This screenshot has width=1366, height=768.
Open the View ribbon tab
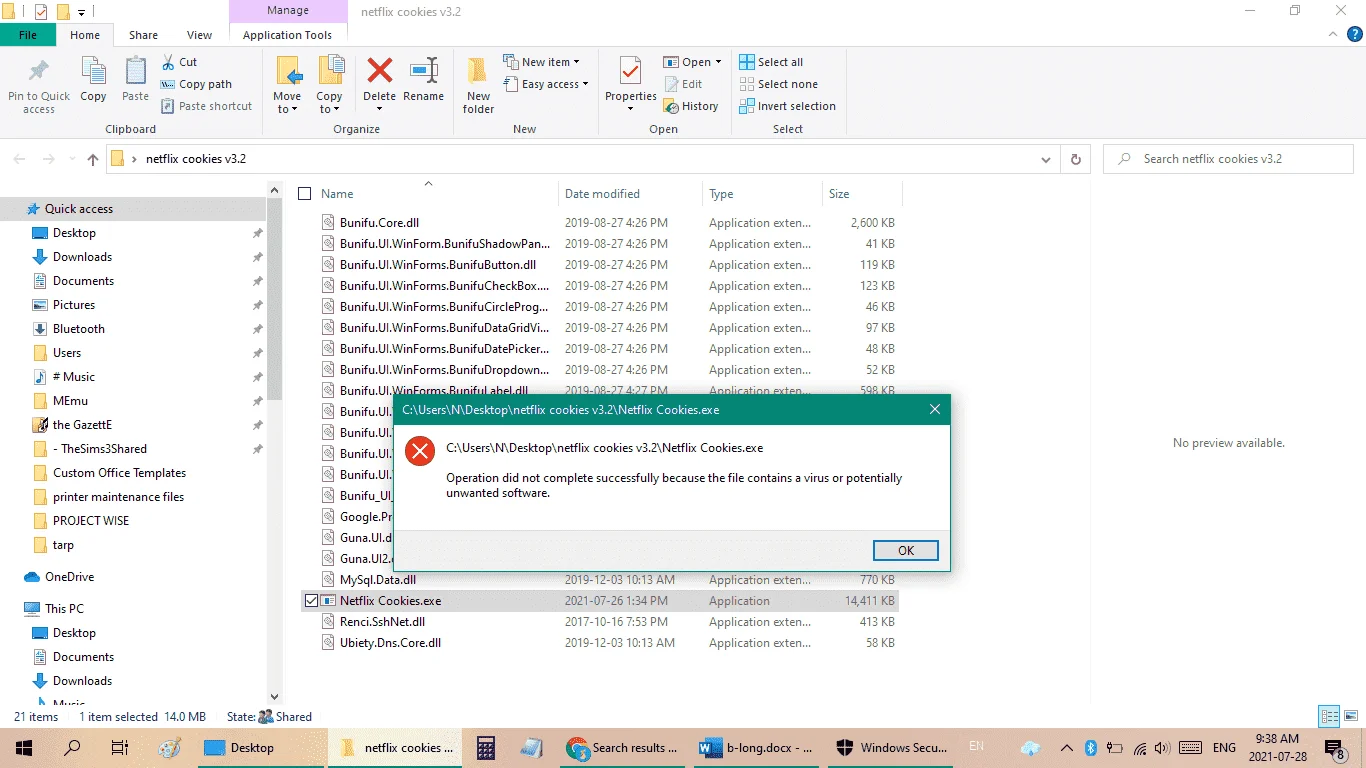pyautogui.click(x=199, y=35)
